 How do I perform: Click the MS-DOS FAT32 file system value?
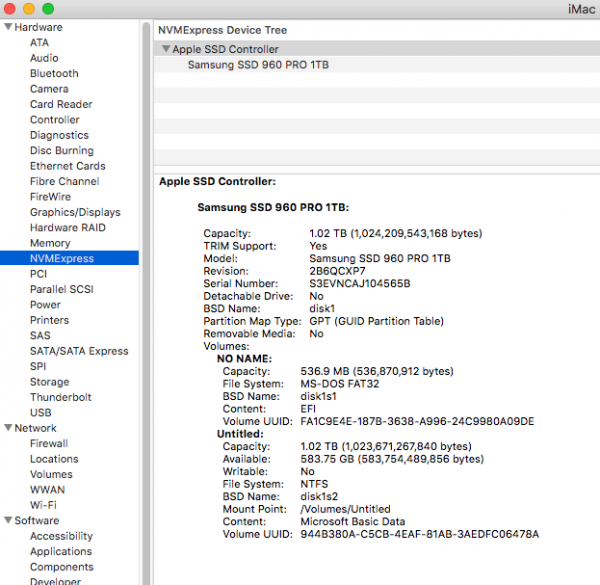[339, 383]
